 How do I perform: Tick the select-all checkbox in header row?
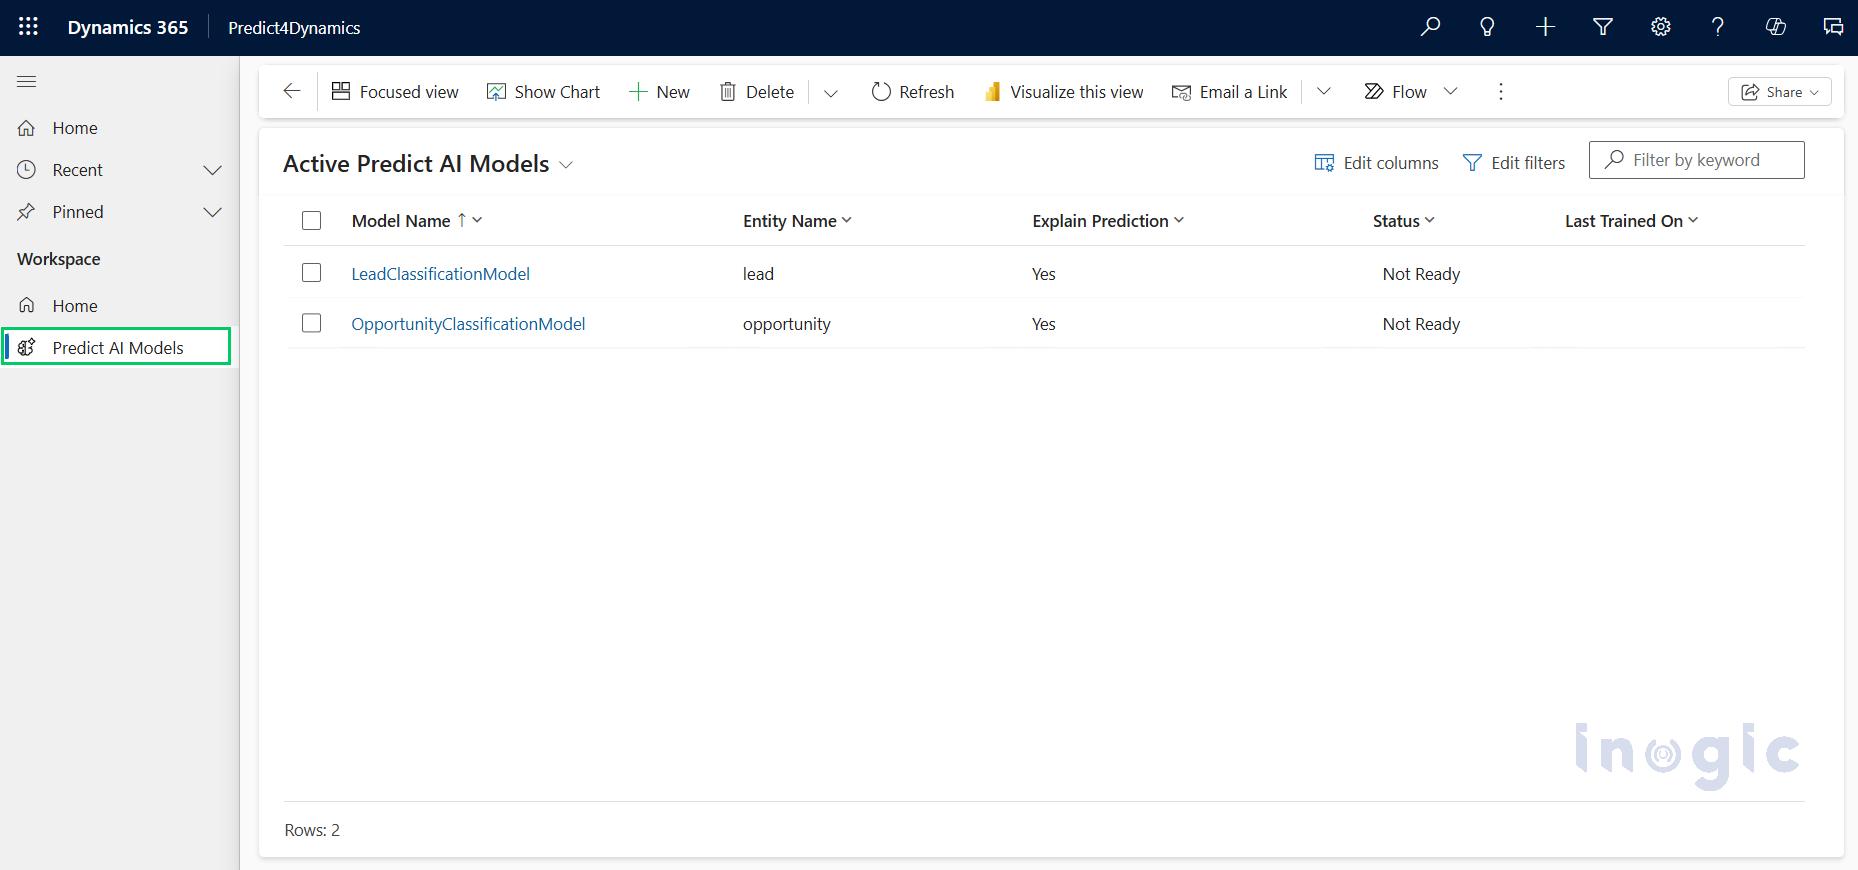pyautogui.click(x=311, y=221)
